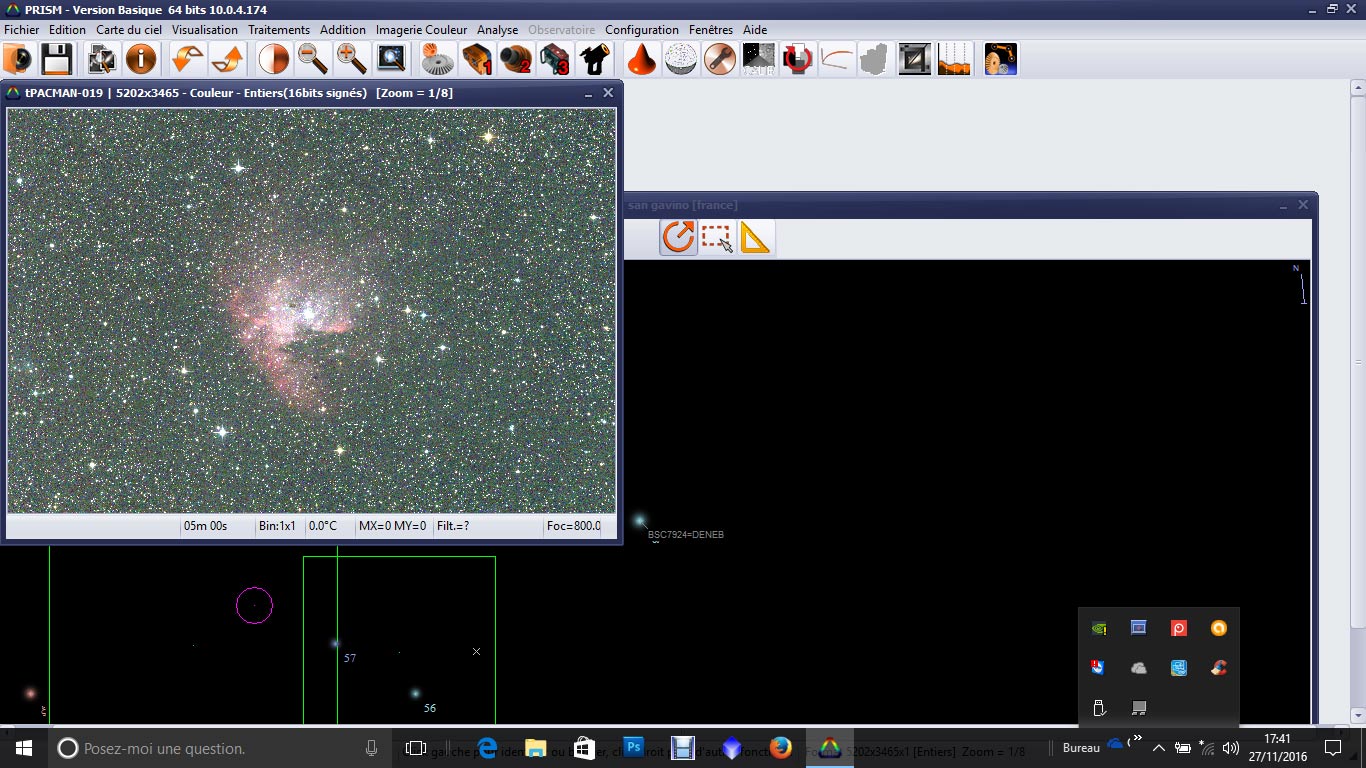Click the DENEB star label on sky chart
The height and width of the screenshot is (768, 1366).
pyautogui.click(x=686, y=535)
